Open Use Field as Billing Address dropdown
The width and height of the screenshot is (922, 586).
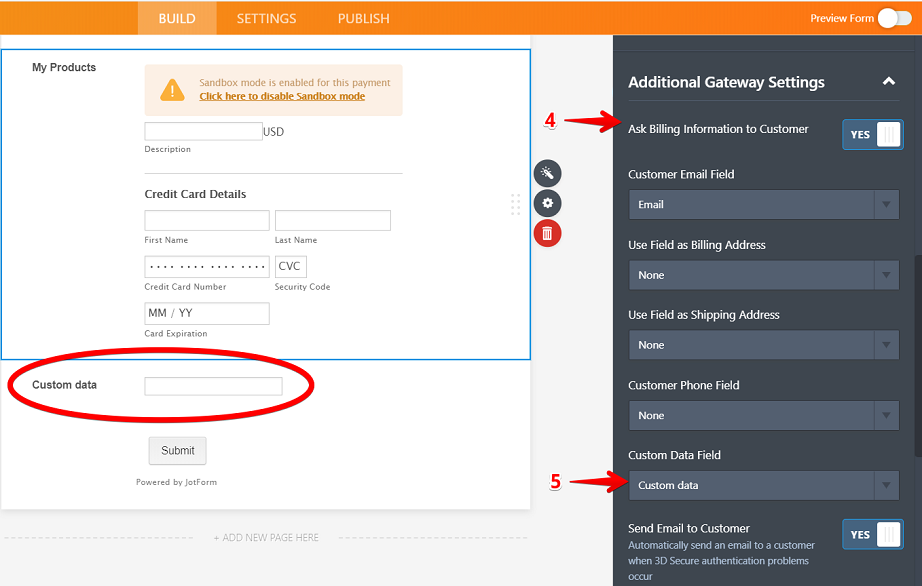764,275
